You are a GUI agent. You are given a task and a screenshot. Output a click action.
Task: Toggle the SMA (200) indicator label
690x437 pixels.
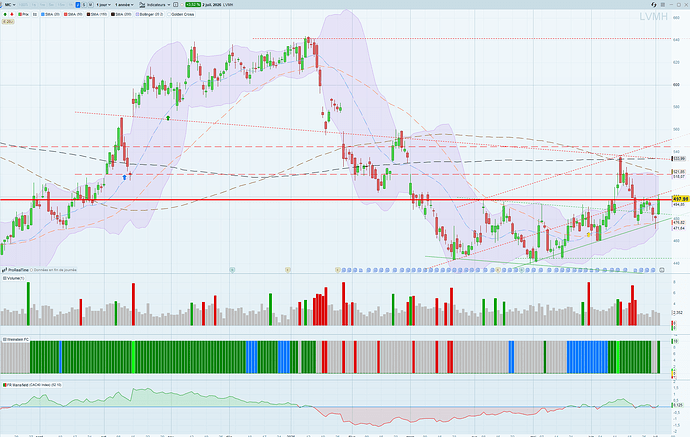point(121,15)
